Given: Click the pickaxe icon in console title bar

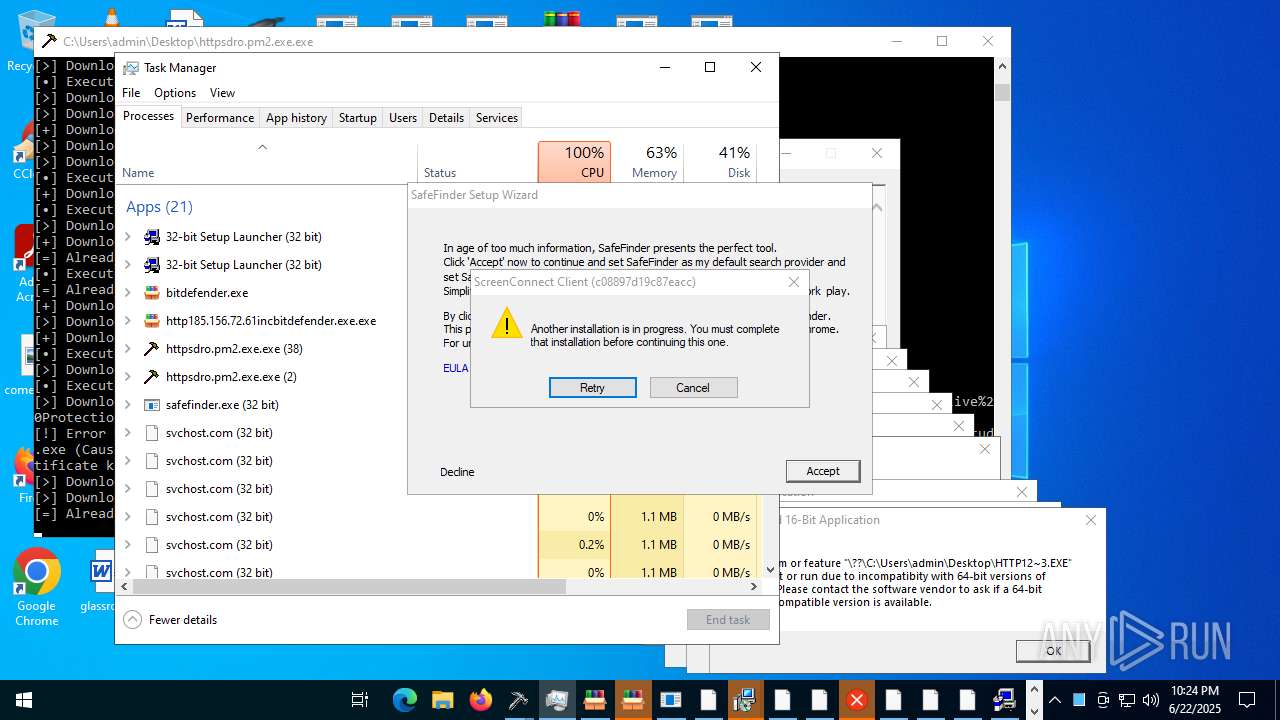Looking at the screenshot, I should click(x=49, y=42).
